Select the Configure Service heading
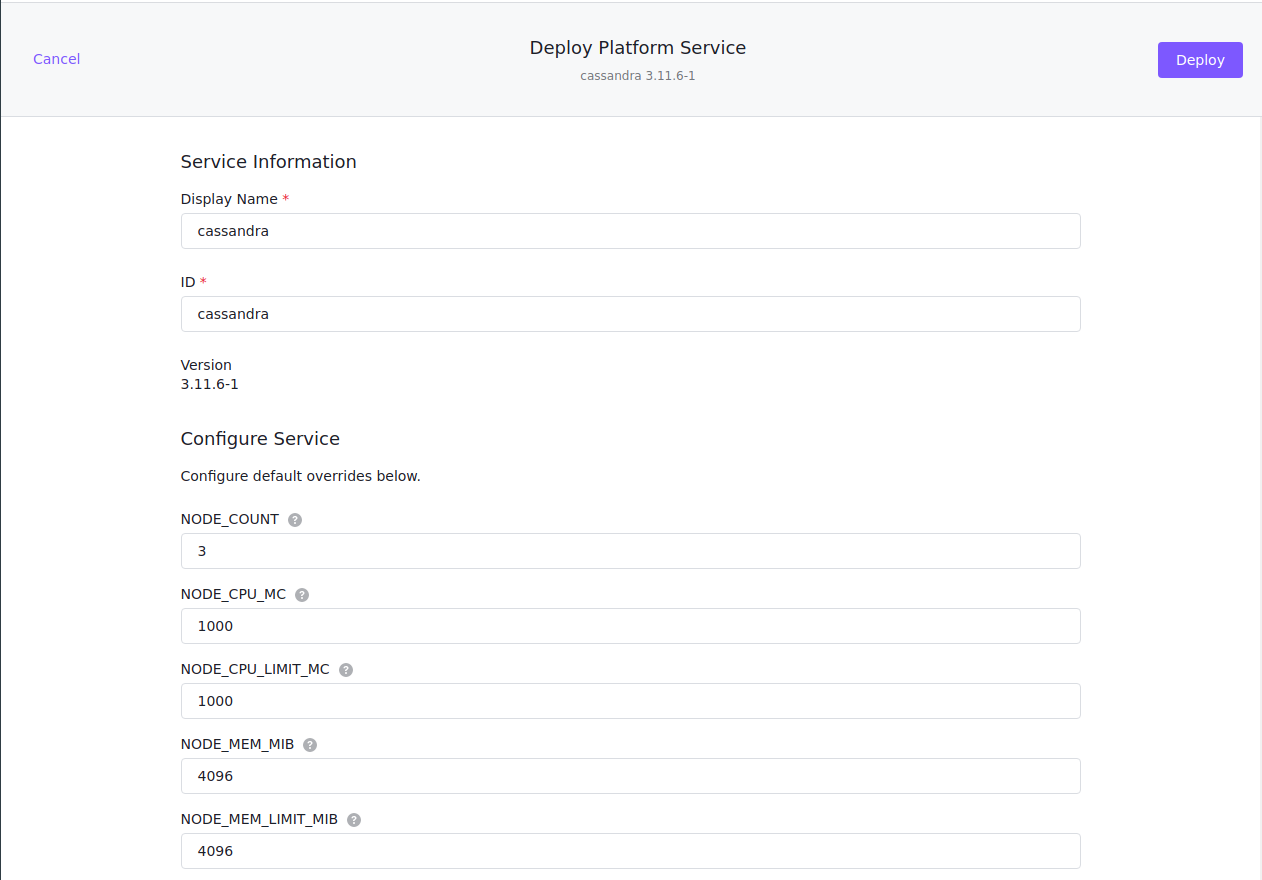 260,439
